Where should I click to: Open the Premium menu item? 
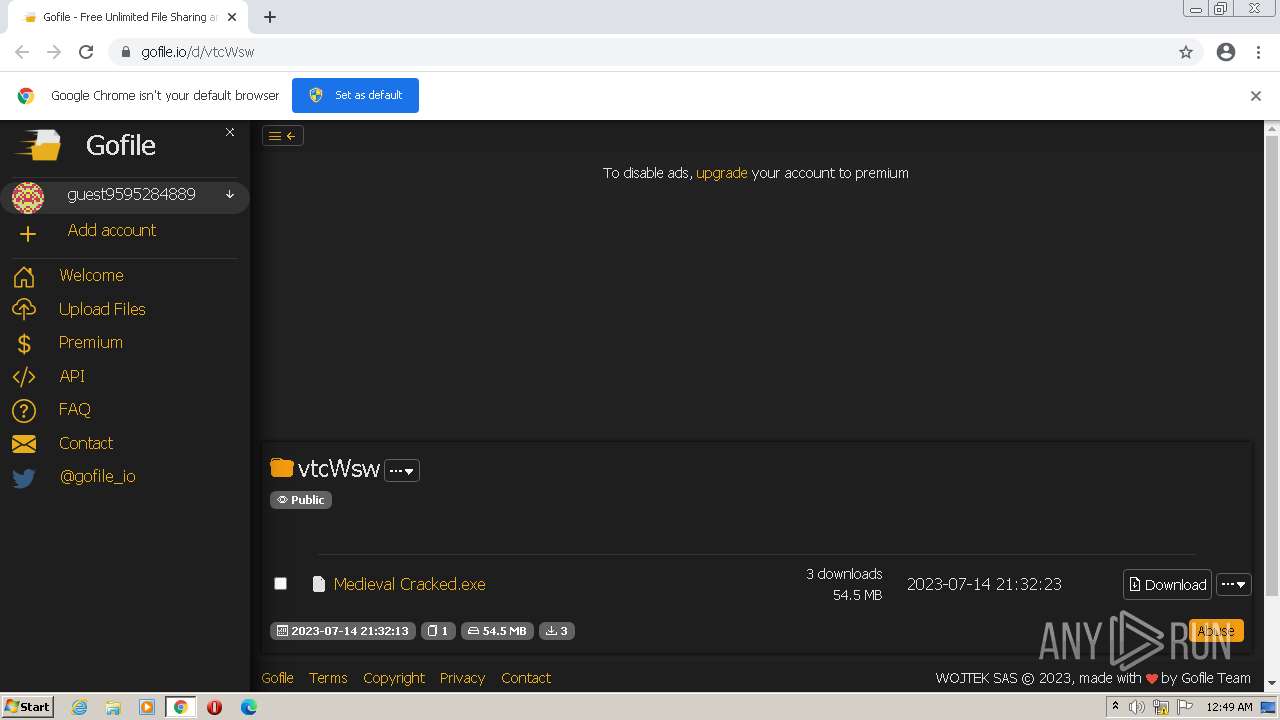(91, 342)
